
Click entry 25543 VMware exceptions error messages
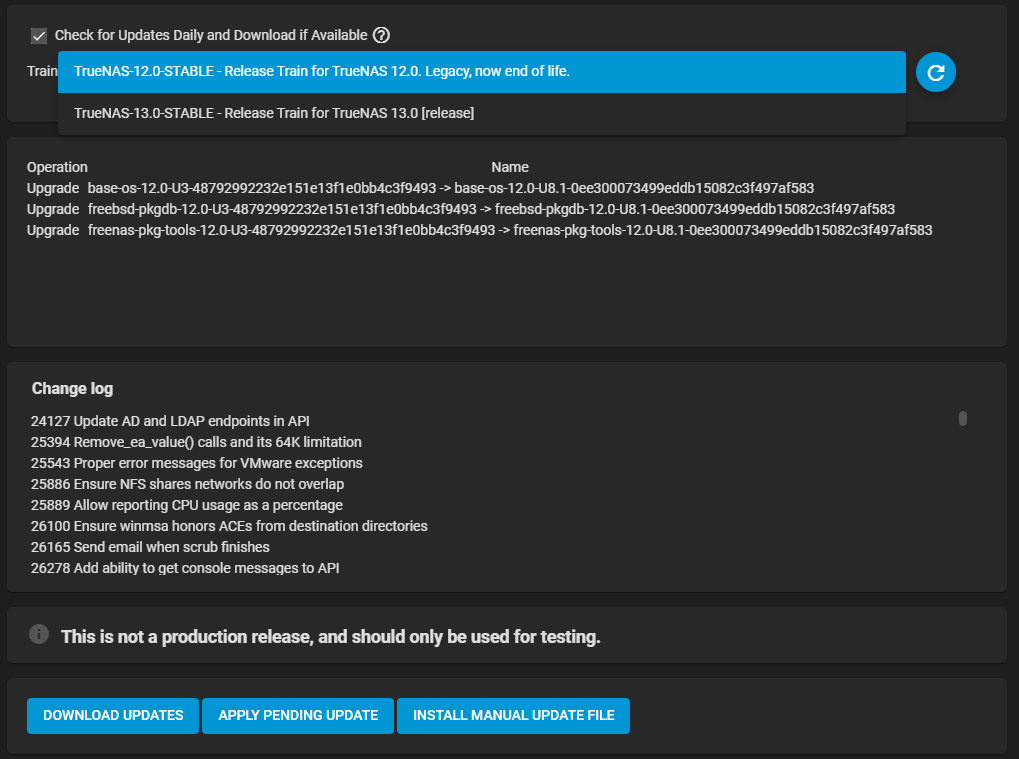pos(196,463)
